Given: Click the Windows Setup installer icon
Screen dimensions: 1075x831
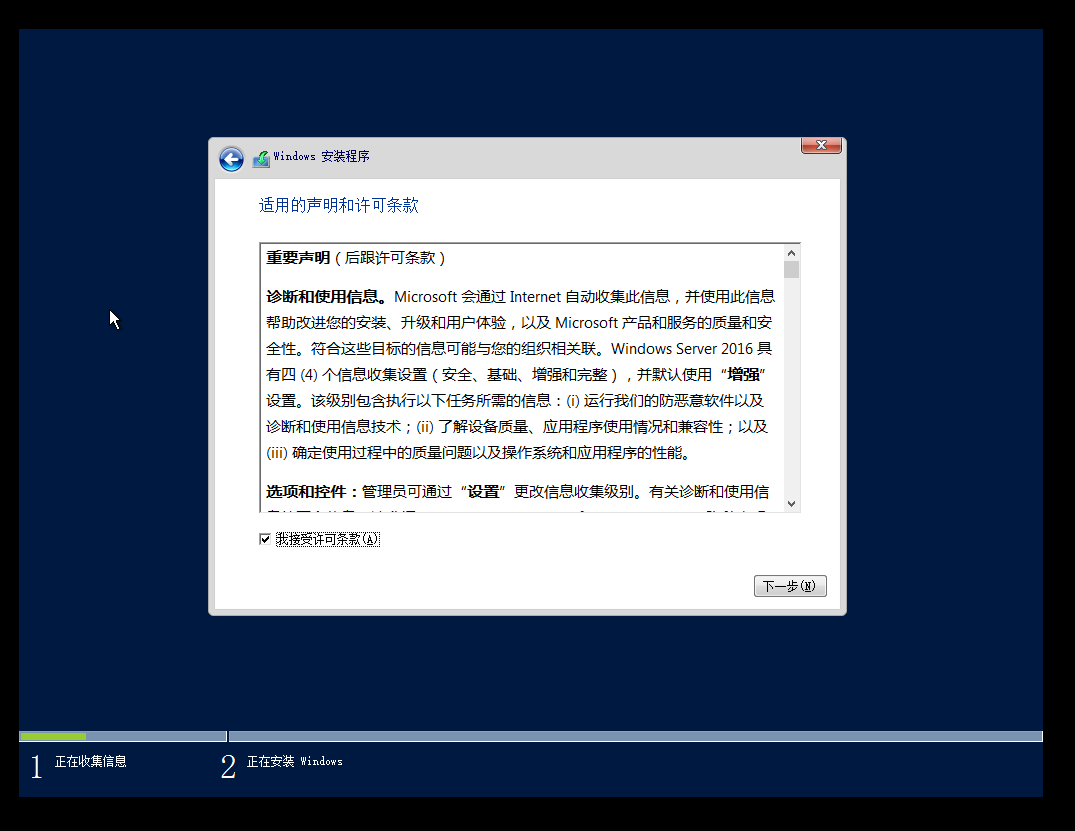Looking at the screenshot, I should [261, 158].
